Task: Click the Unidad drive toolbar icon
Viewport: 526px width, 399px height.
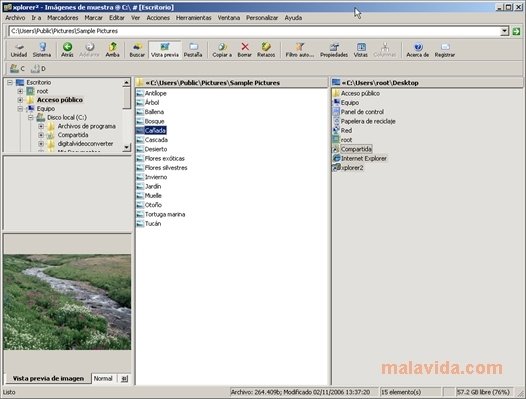Action: pos(19,50)
